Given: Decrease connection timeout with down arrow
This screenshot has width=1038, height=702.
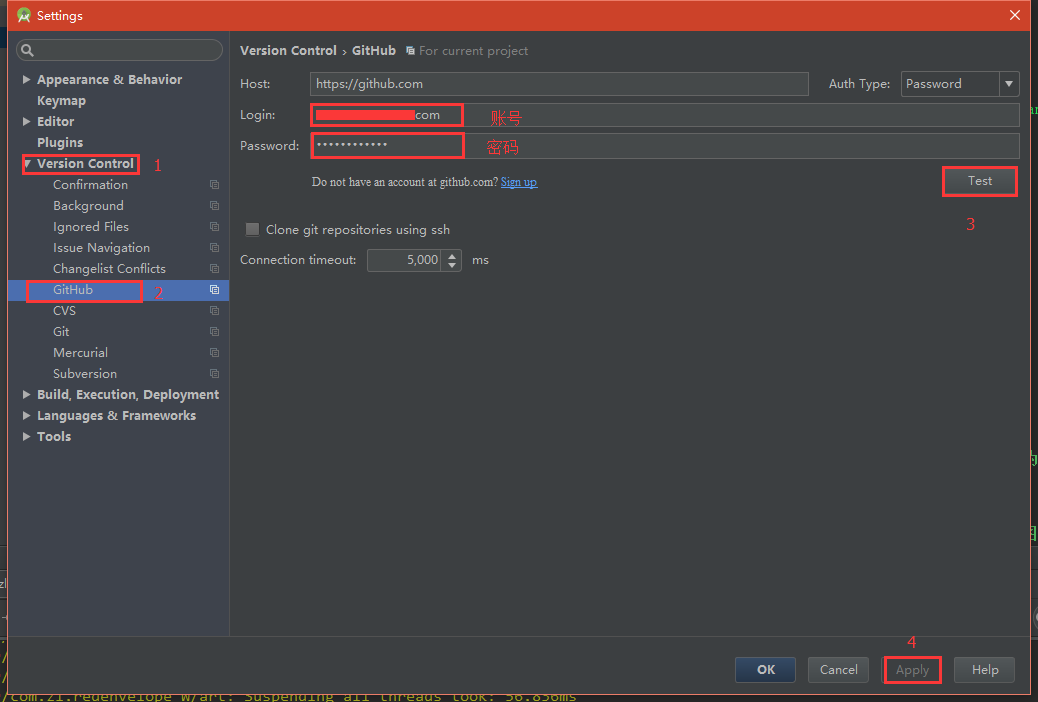Looking at the screenshot, I should [x=452, y=265].
